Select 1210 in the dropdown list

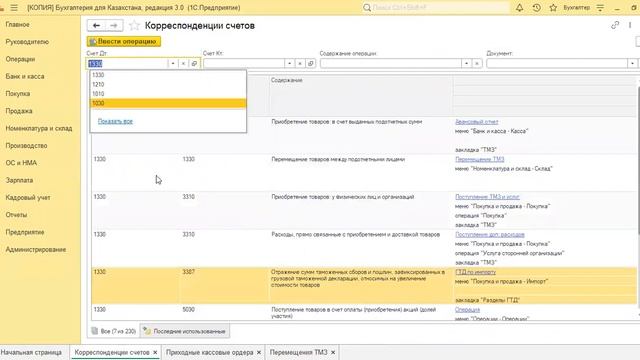(168, 84)
